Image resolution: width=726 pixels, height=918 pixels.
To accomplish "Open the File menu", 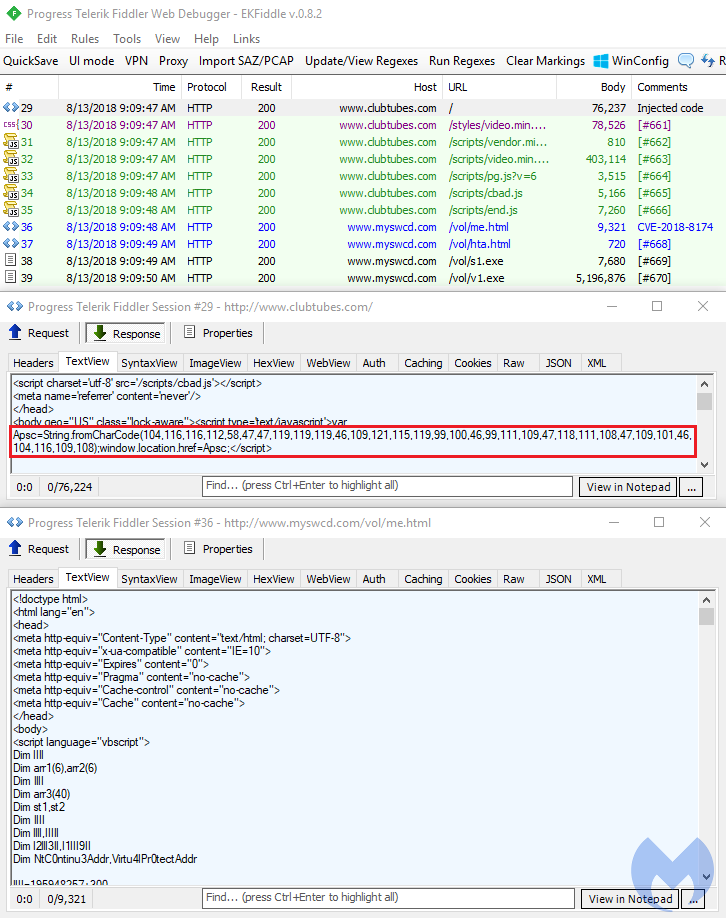I will click(x=14, y=39).
